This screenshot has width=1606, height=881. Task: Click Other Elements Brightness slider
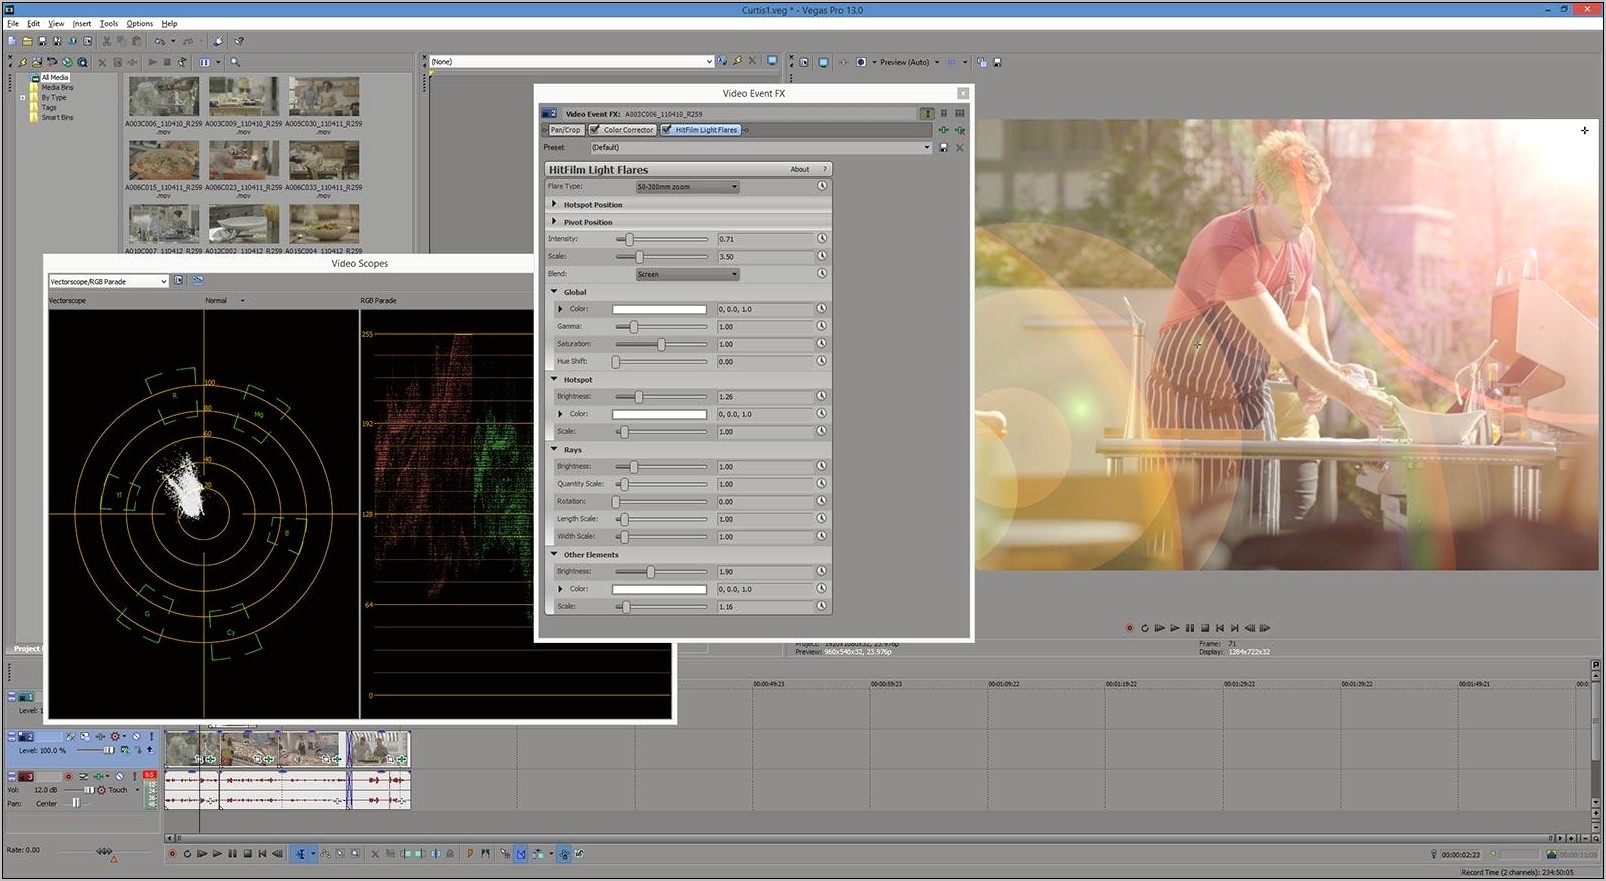click(661, 572)
